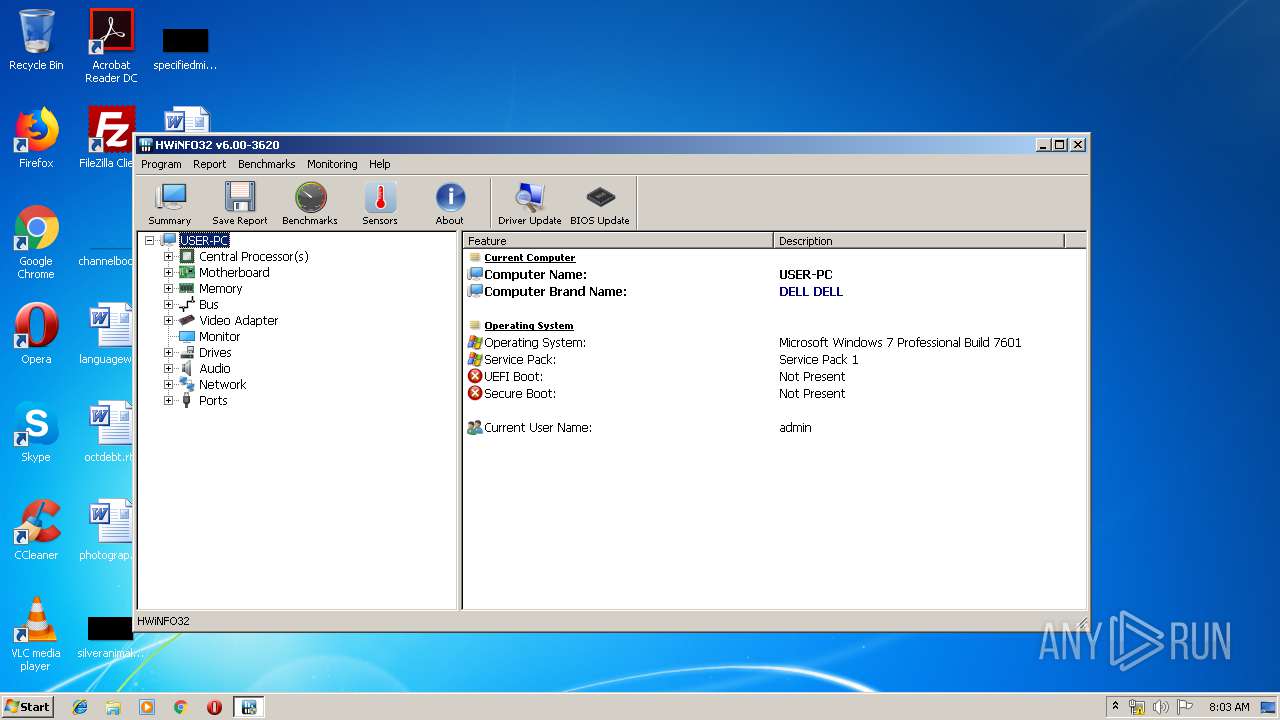The height and width of the screenshot is (720, 1280).
Task: Select Bus in the tree
Action: [x=208, y=304]
